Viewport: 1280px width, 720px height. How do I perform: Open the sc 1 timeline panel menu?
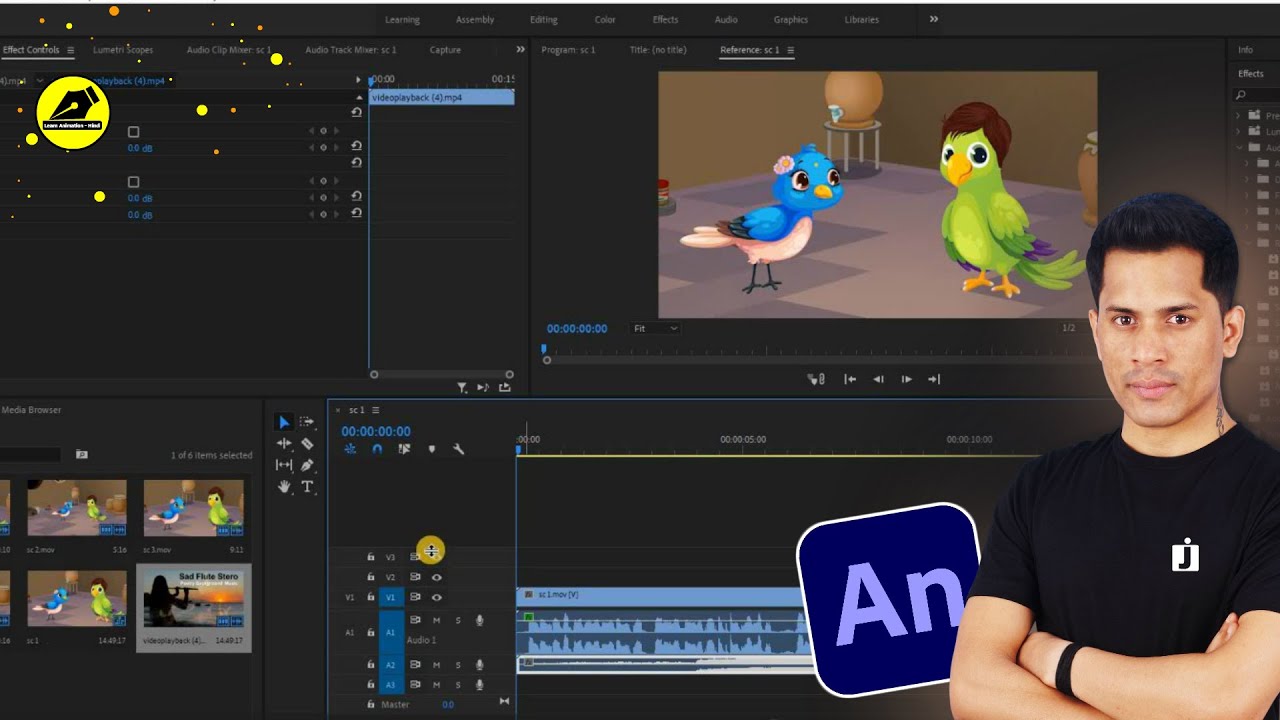pos(375,410)
